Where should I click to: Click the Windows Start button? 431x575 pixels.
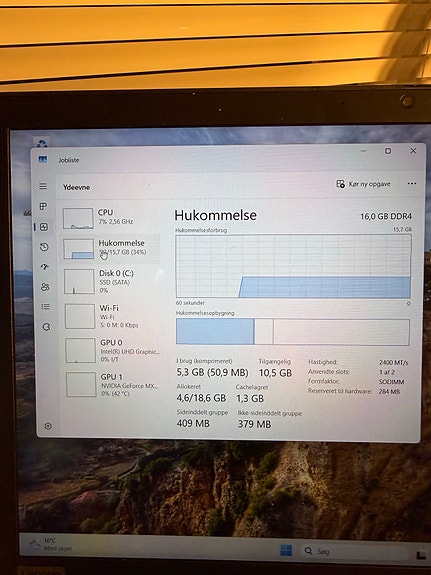286,550
